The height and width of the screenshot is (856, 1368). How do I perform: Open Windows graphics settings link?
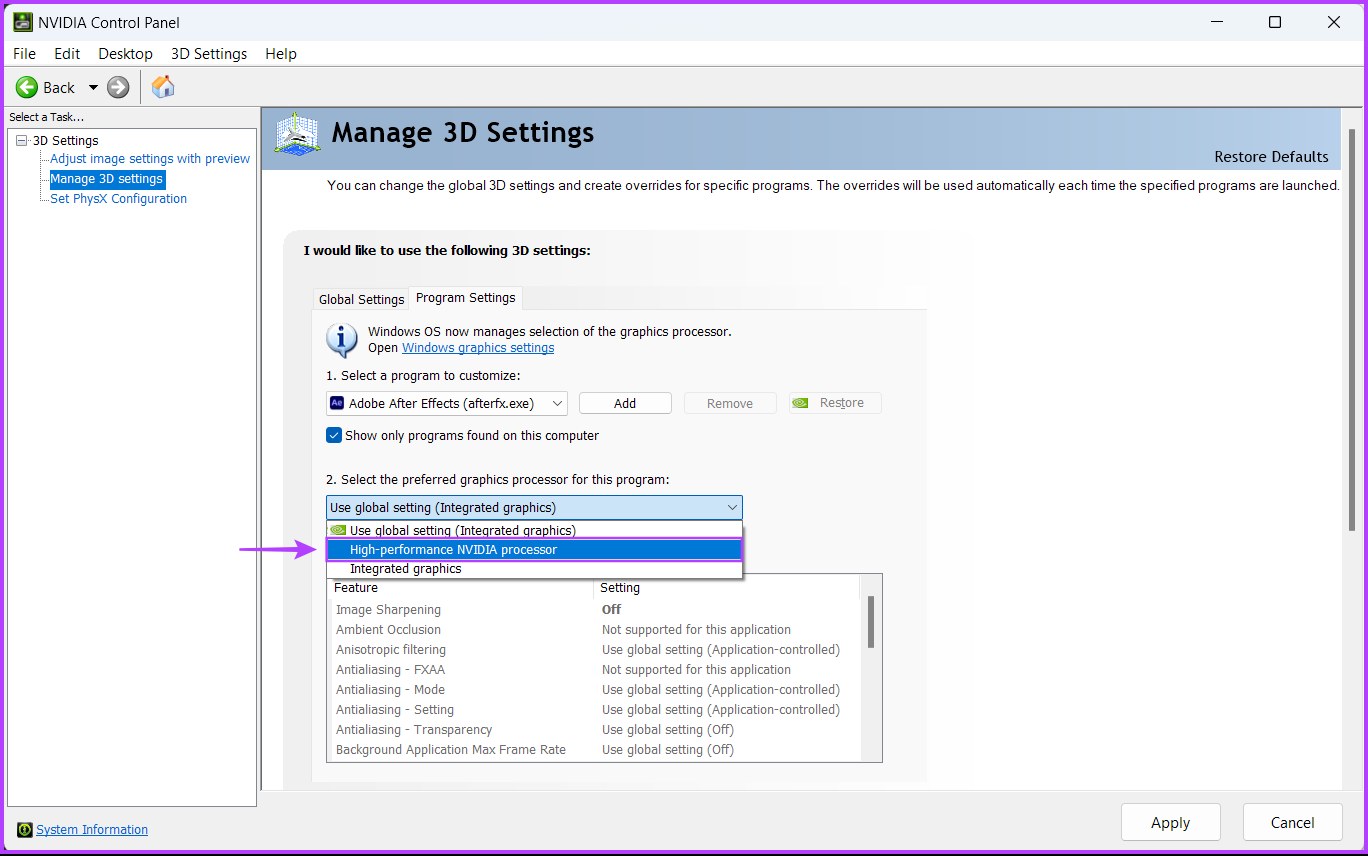(478, 348)
